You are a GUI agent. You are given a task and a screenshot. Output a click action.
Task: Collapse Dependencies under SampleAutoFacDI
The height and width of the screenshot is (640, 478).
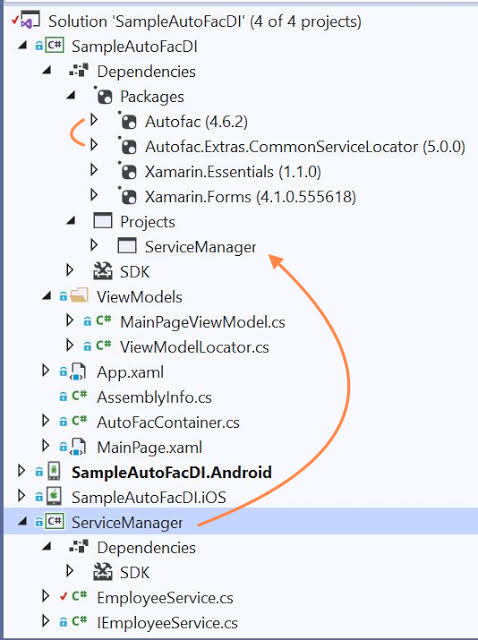click(x=46, y=71)
